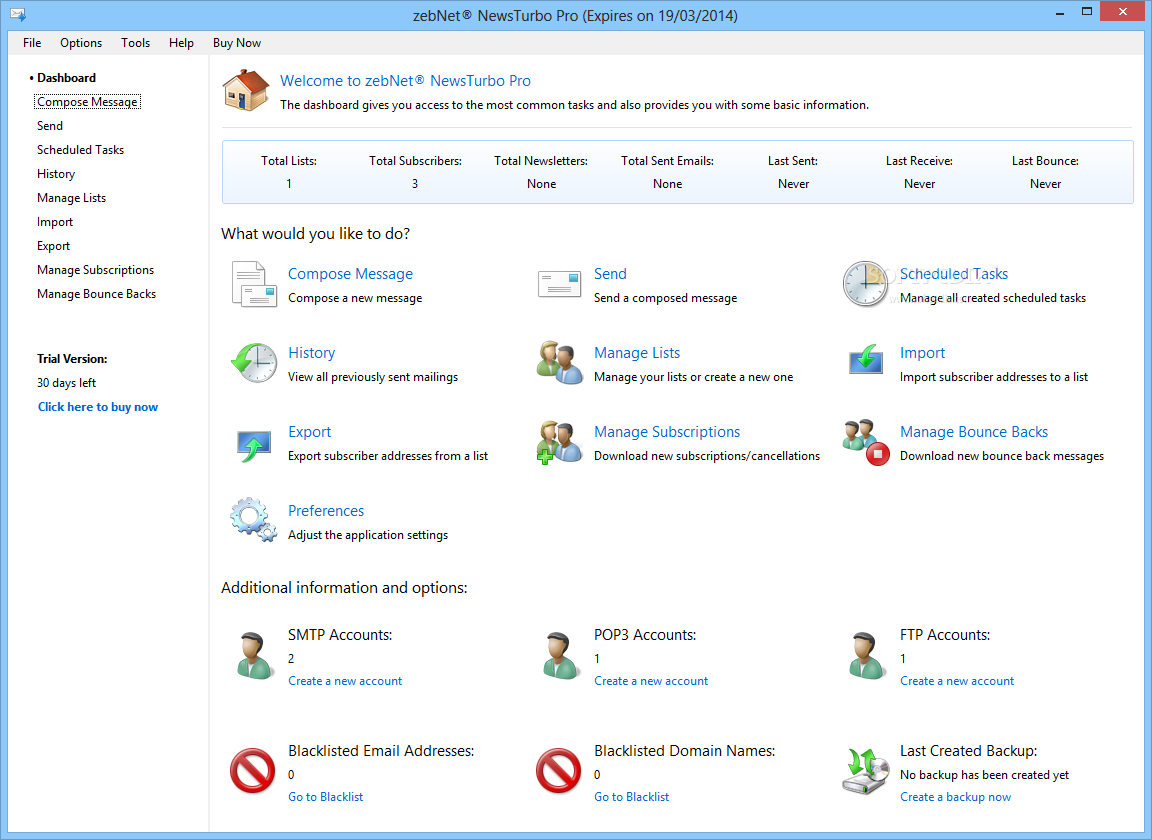
Task: Open the File menu
Action: pyautogui.click(x=32, y=43)
